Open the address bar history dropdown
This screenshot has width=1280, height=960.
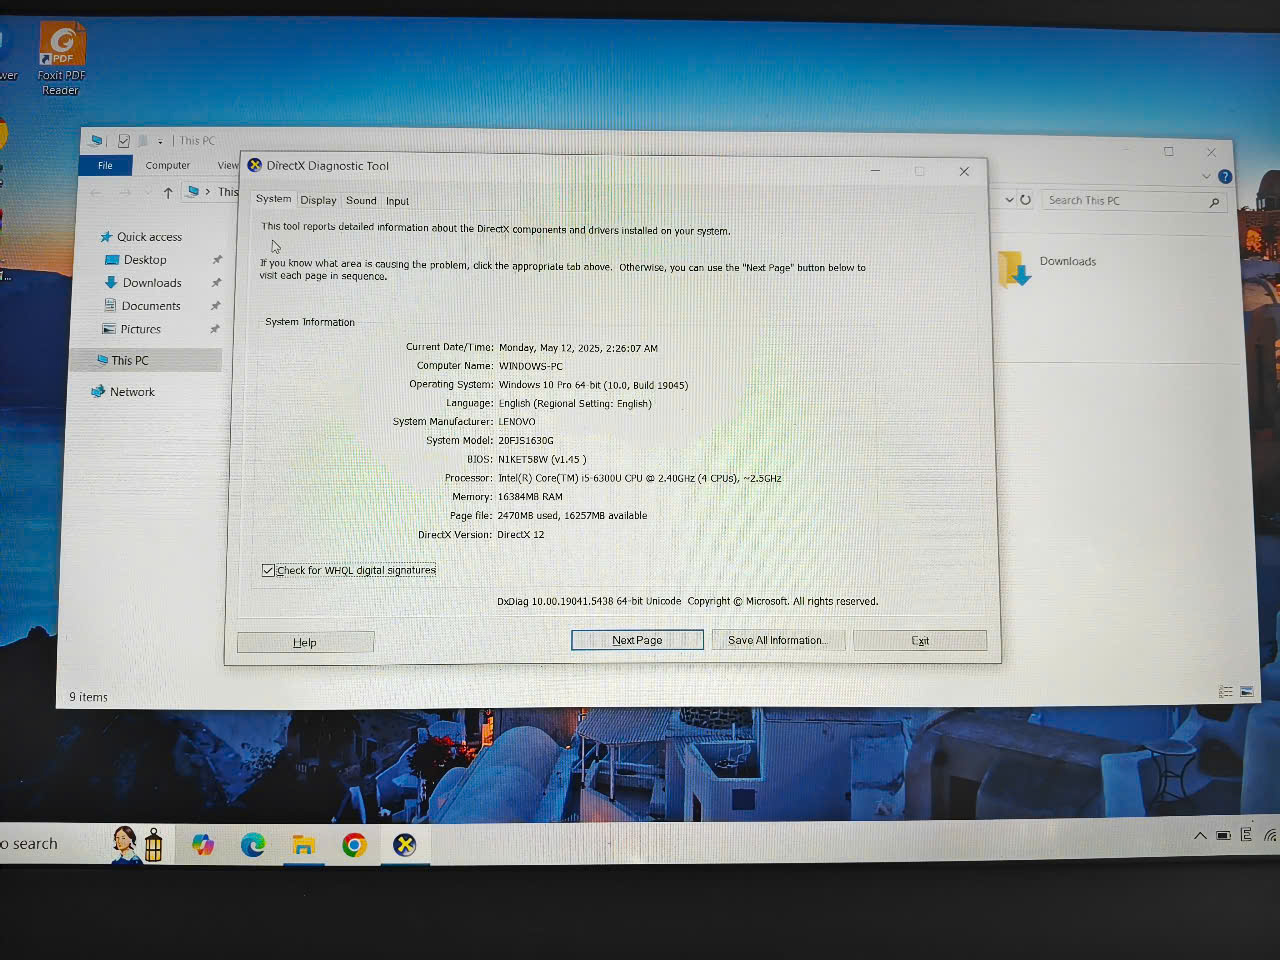tap(1010, 200)
